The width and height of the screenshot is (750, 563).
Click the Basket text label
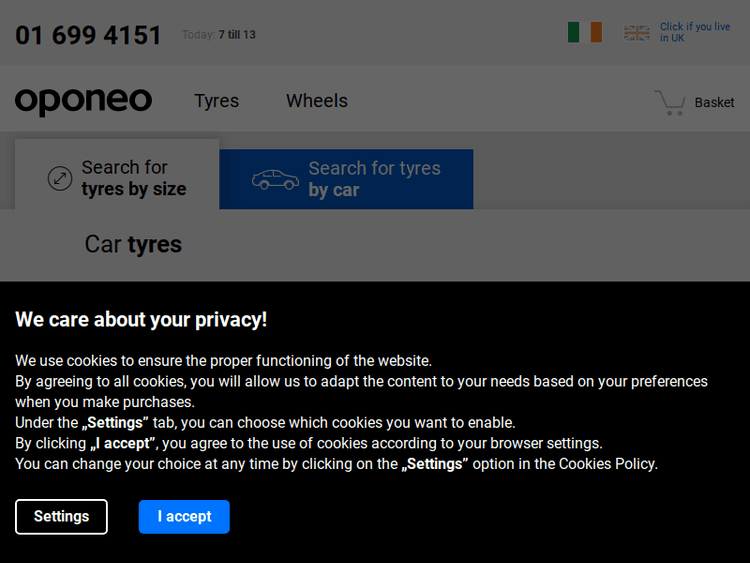714,102
